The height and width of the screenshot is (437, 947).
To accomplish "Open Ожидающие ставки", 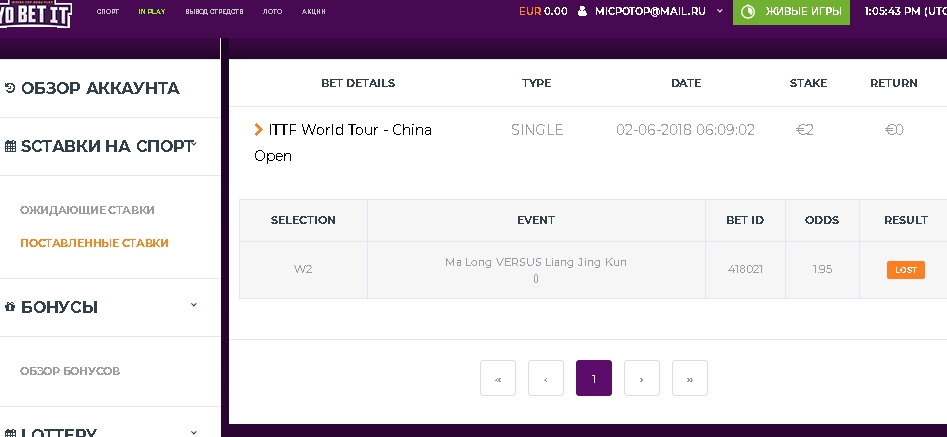I will pyautogui.click(x=87, y=210).
